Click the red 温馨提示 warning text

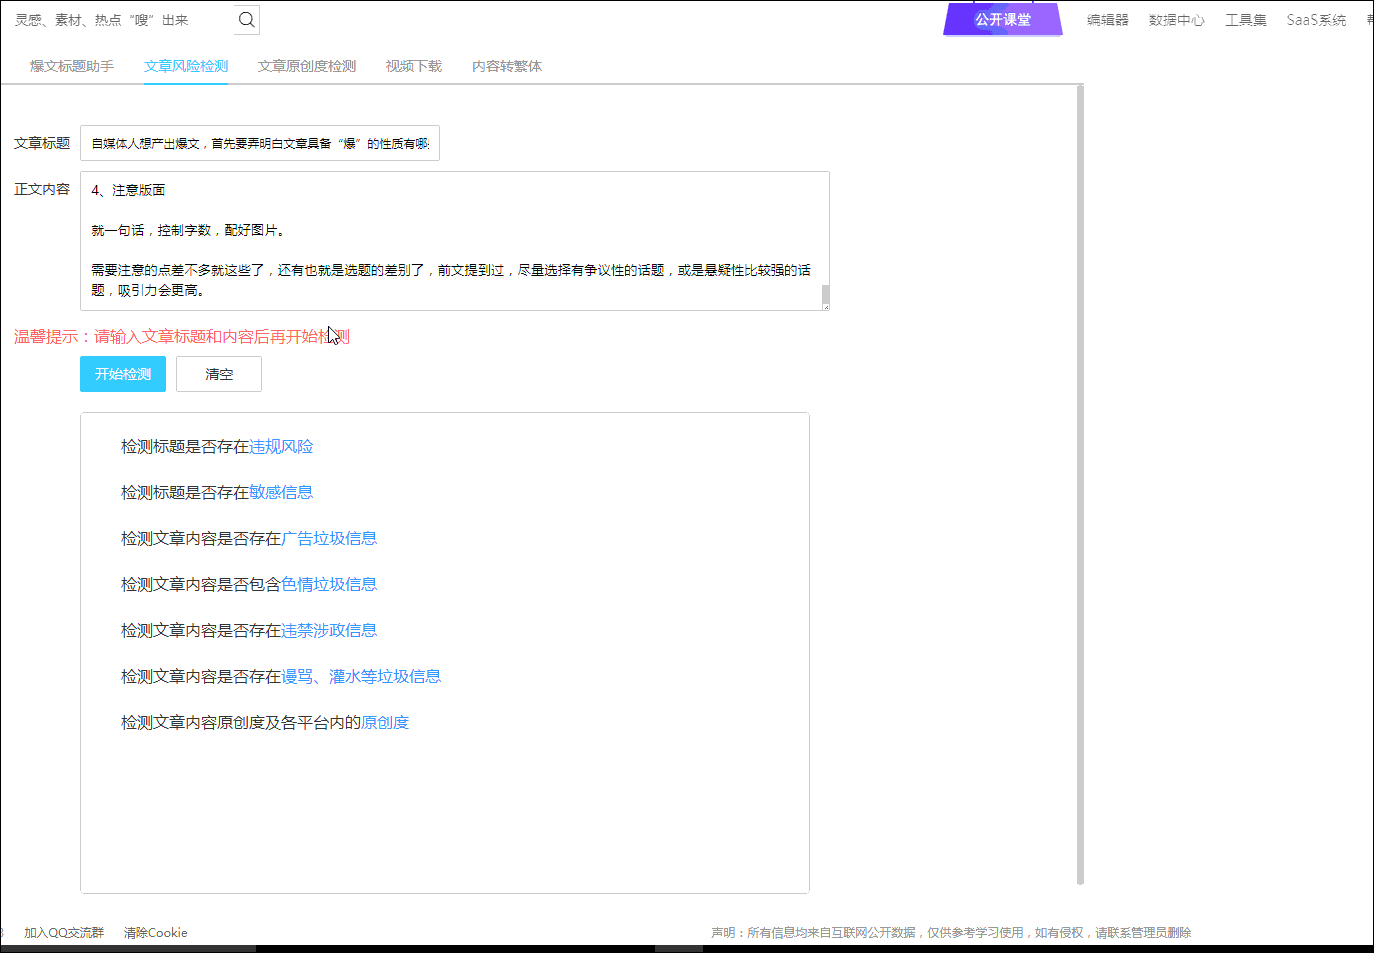click(182, 336)
